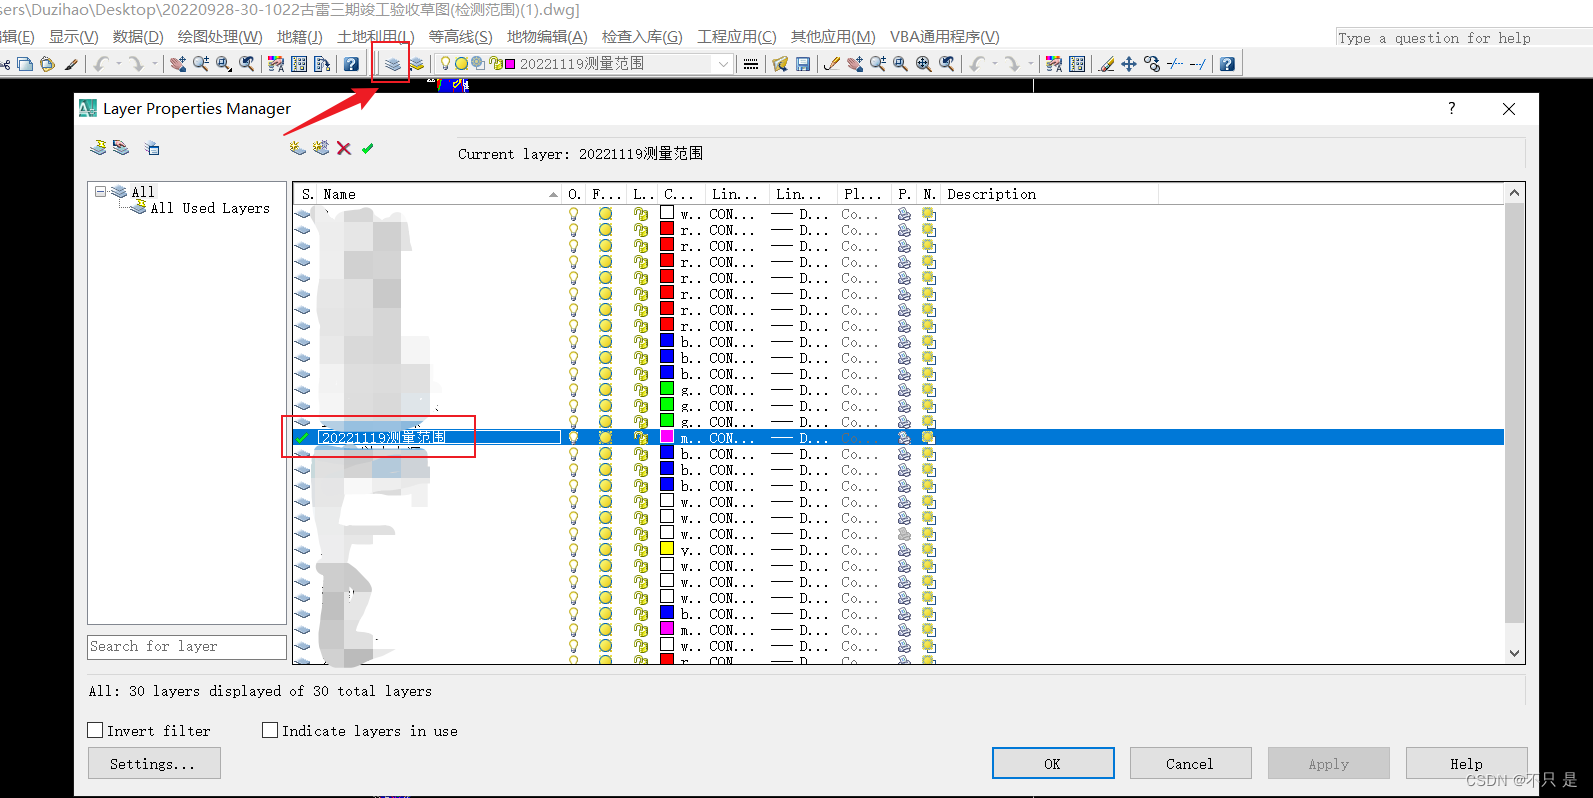
Task: Check Indicate layers in use
Action: point(270,731)
